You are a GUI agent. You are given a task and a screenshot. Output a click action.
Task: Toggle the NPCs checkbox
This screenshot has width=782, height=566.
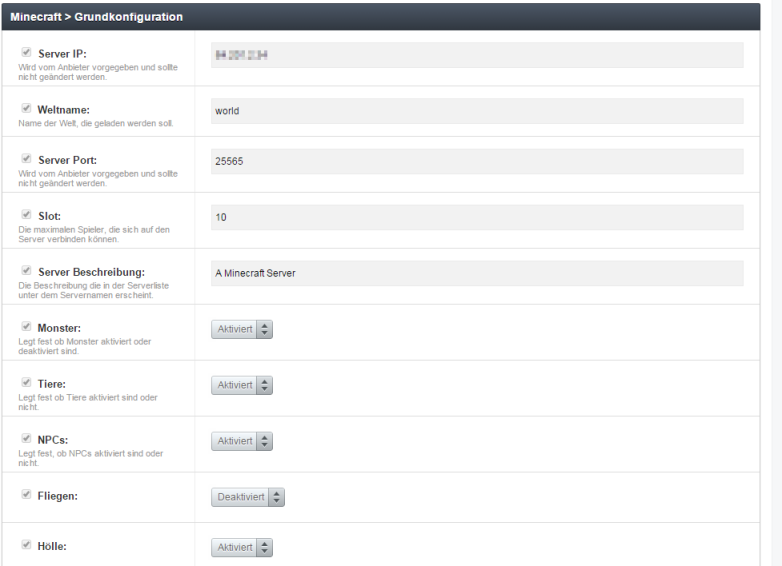[26, 438]
